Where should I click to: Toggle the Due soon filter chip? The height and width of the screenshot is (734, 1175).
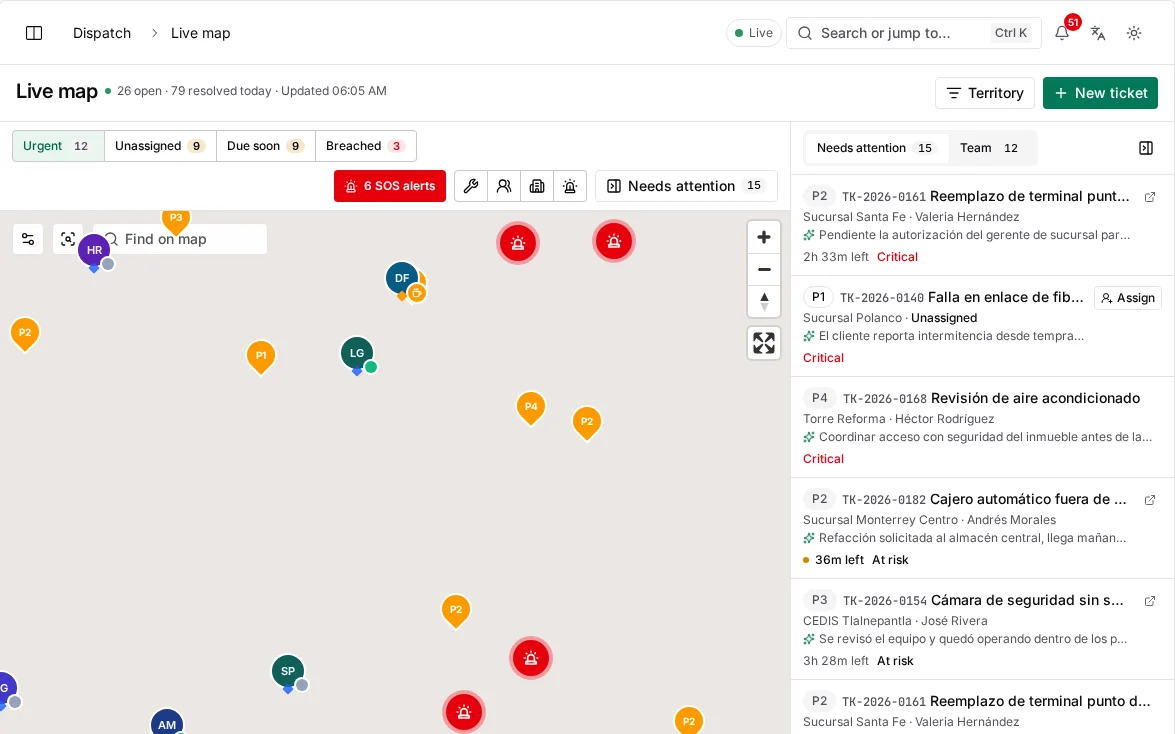[x=265, y=146]
